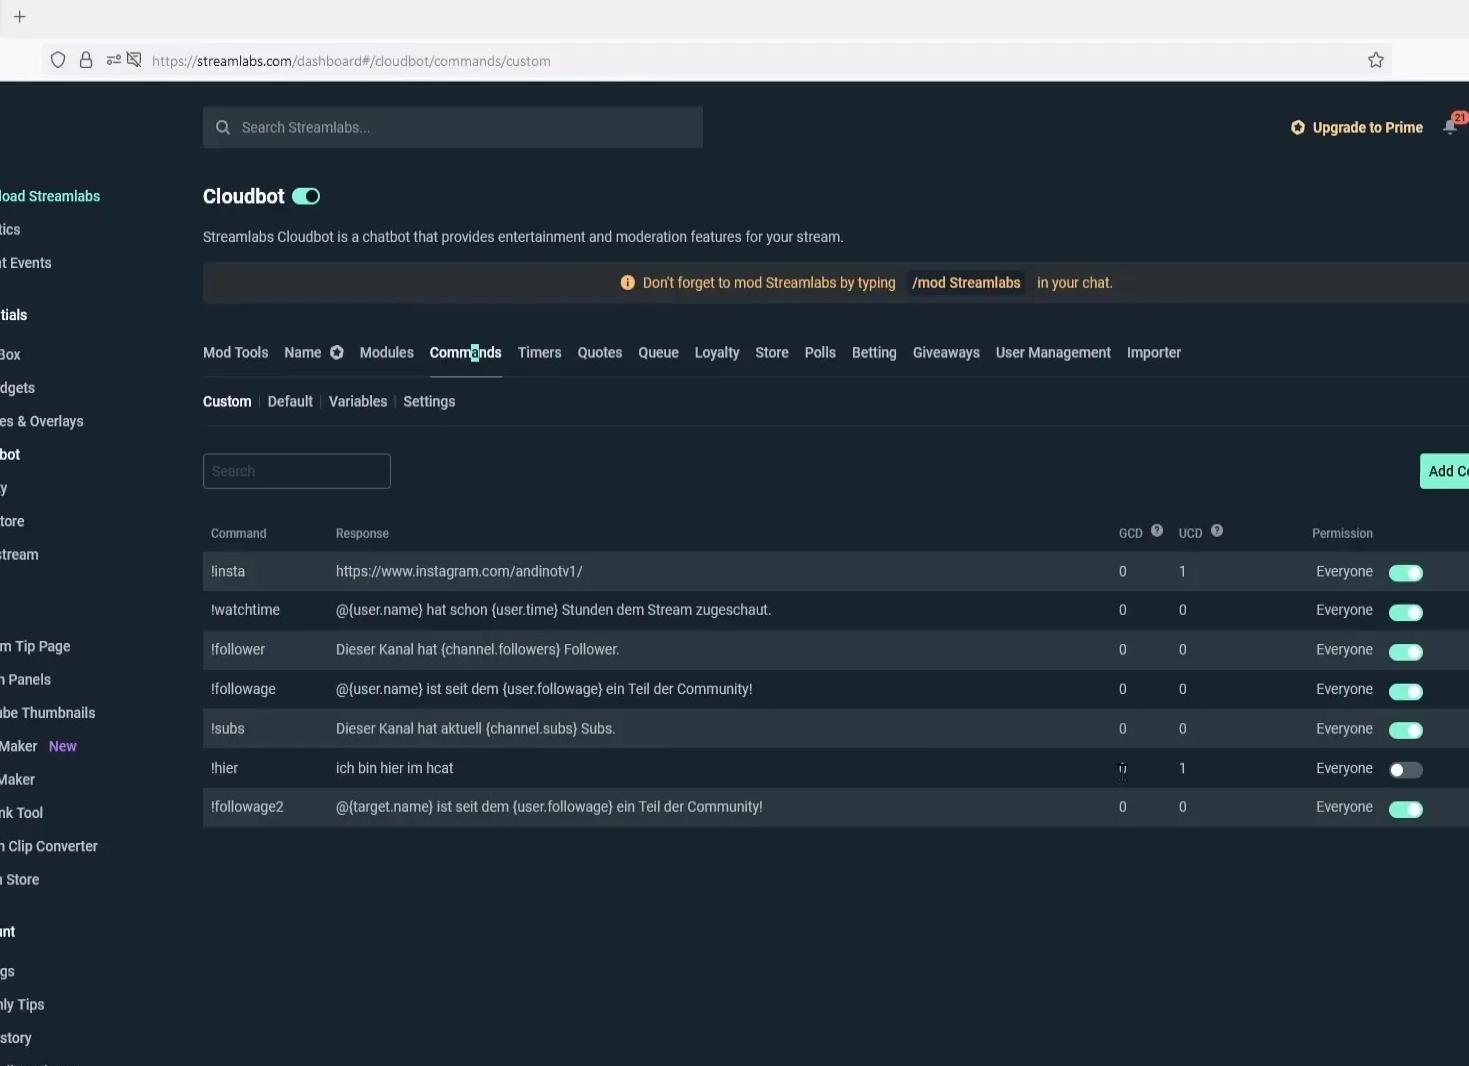Click the command search input field
This screenshot has height=1066, width=1469.
pos(296,471)
